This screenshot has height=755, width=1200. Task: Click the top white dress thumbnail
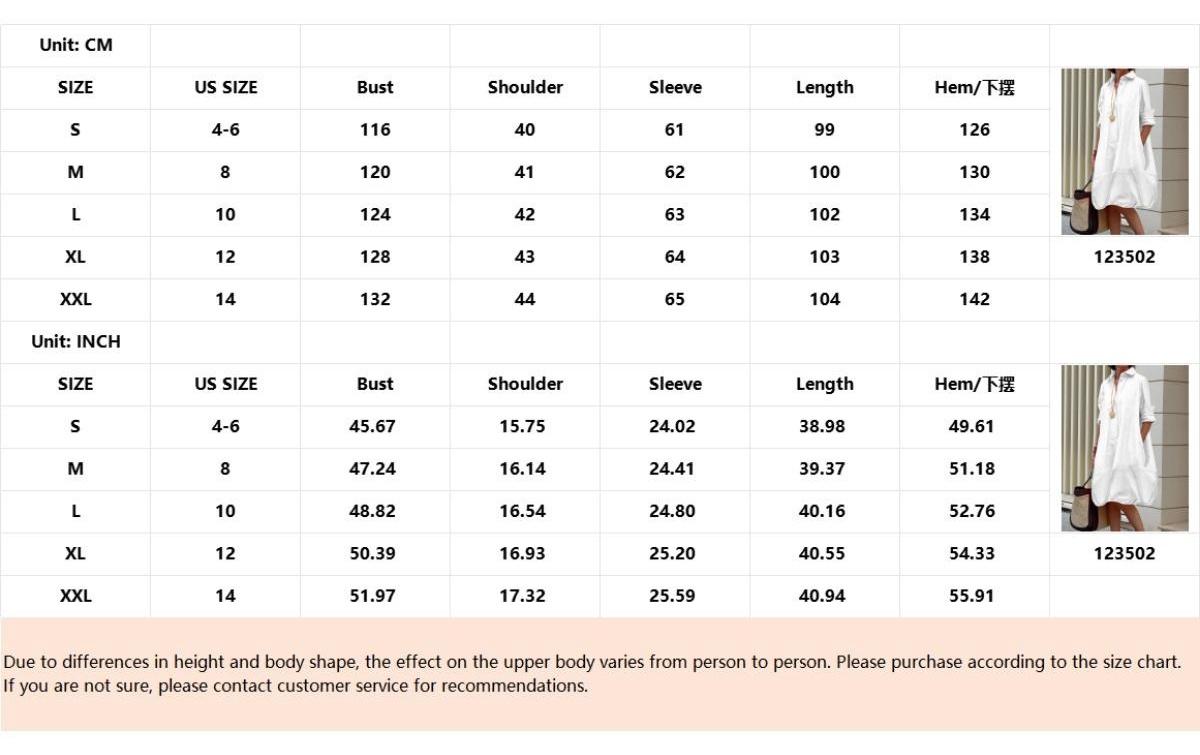click(1124, 151)
